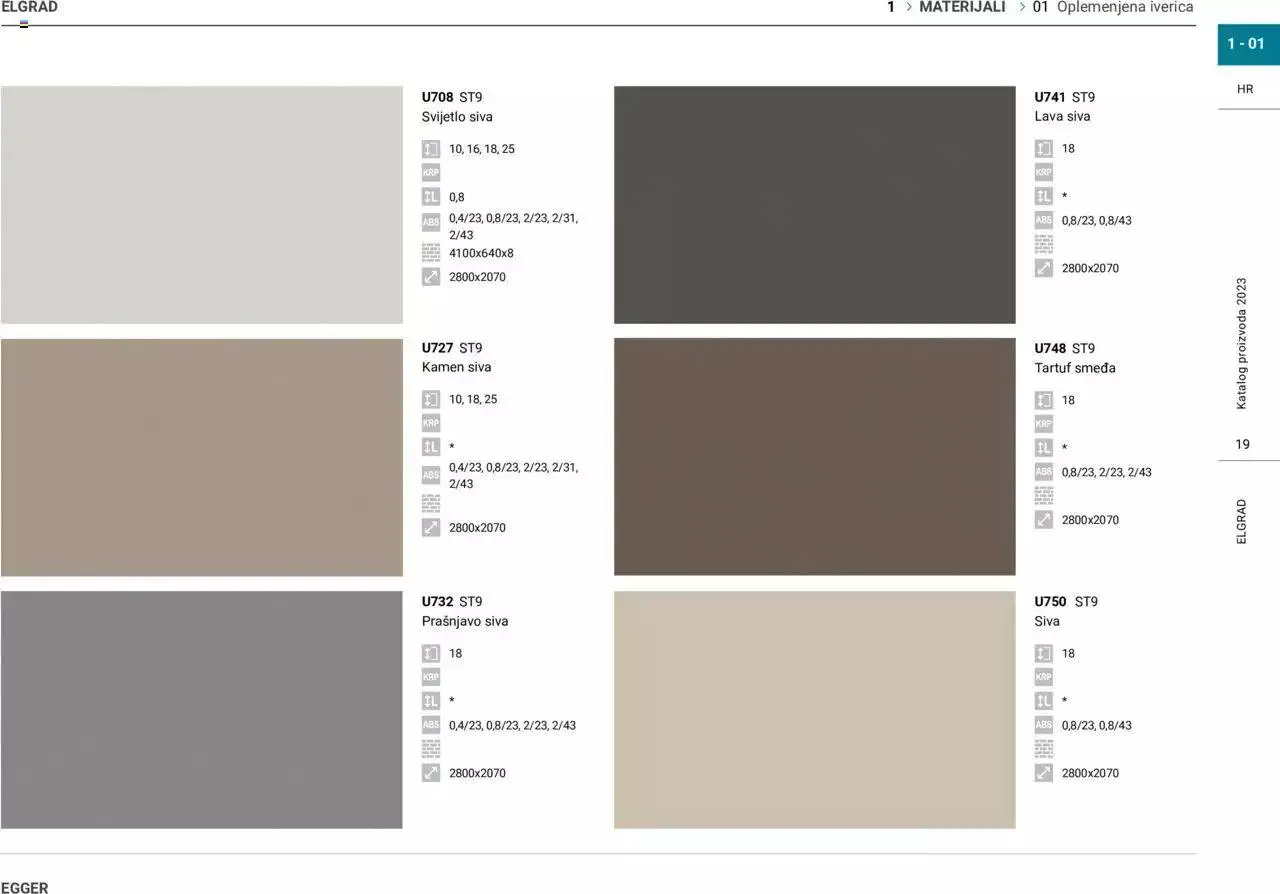
Task: Open the MATERIJALI breadcrumb item
Action: [962, 7]
